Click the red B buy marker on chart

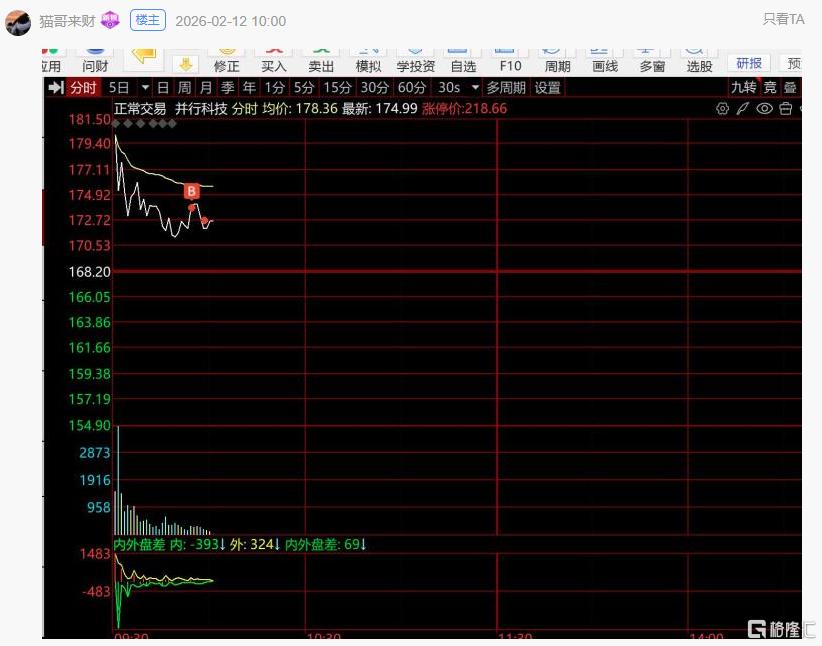point(192,191)
